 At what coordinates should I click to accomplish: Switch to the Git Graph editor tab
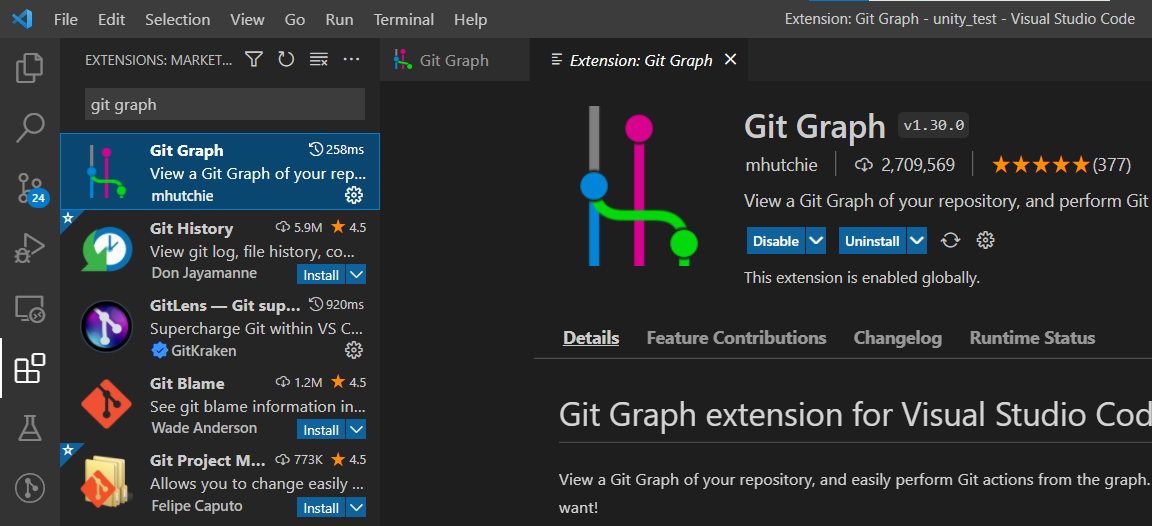[x=455, y=60]
